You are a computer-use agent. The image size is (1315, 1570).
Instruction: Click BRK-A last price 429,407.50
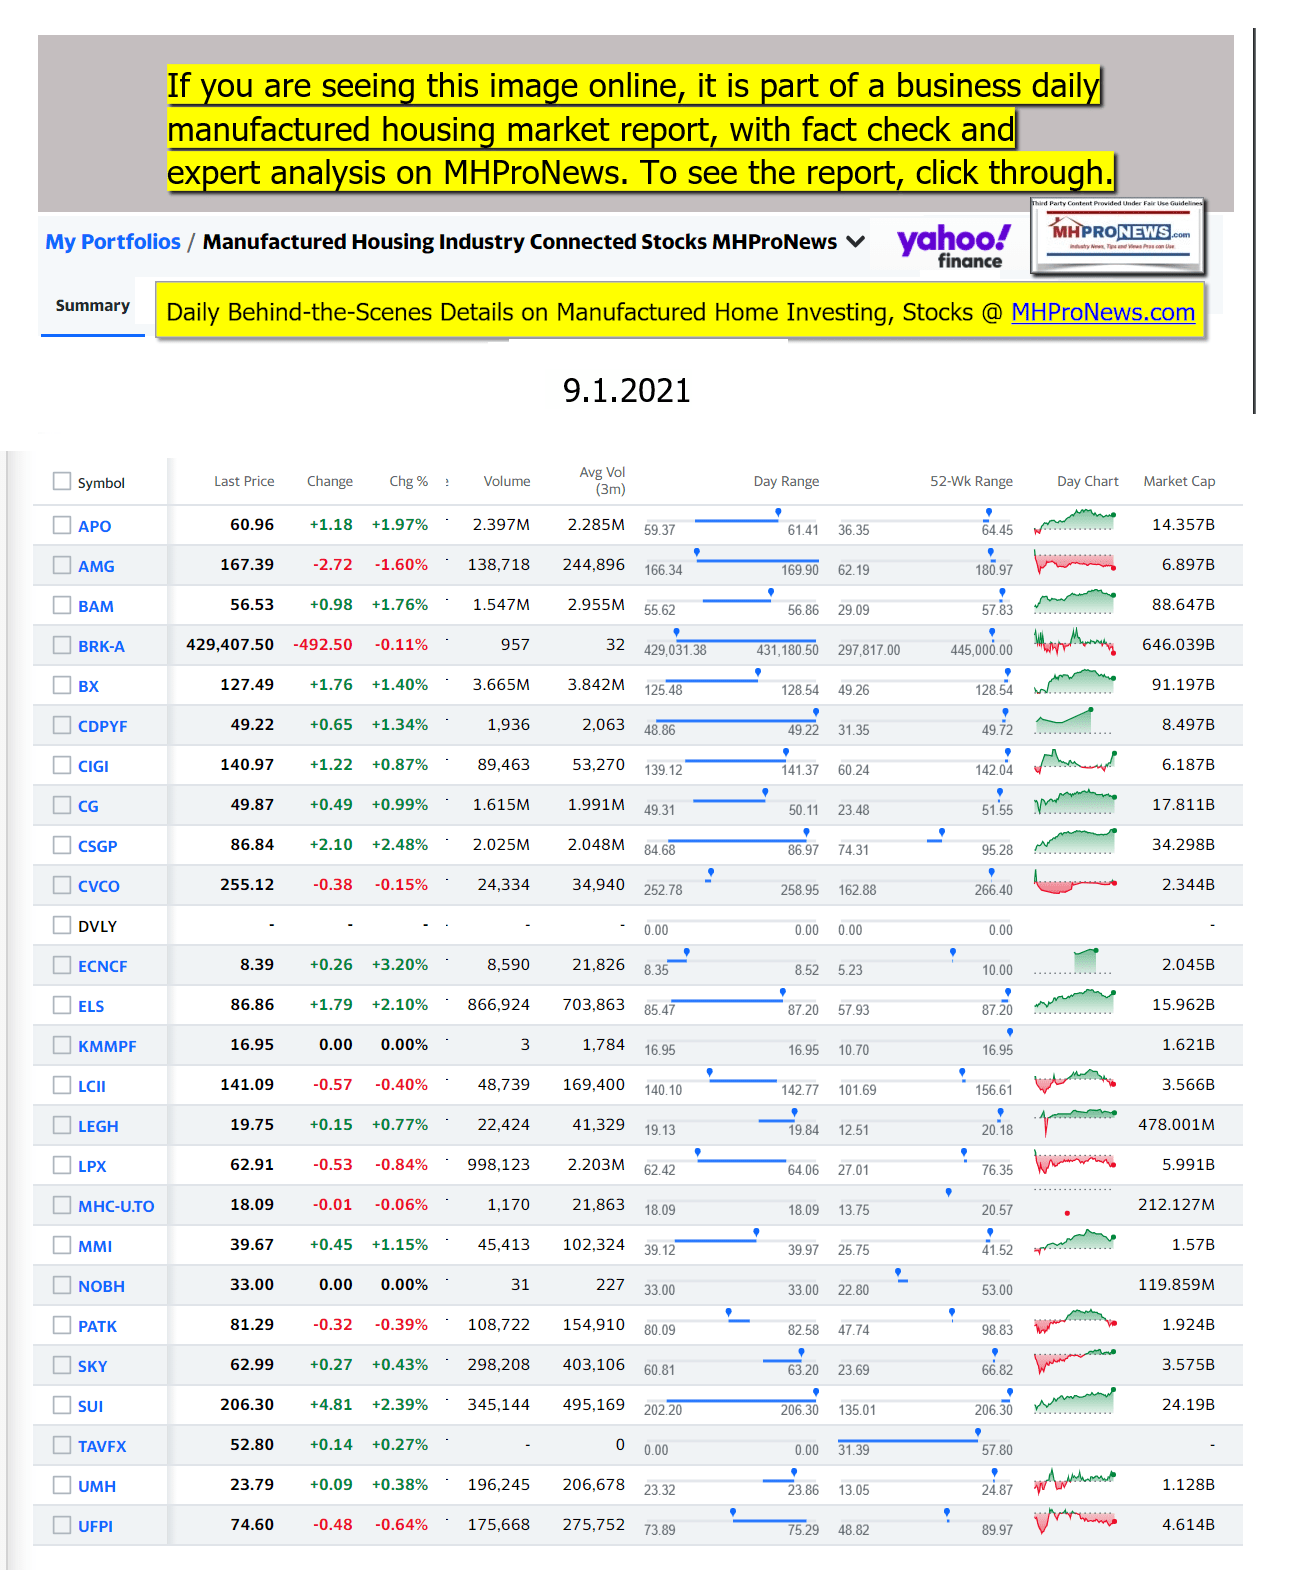click(230, 644)
